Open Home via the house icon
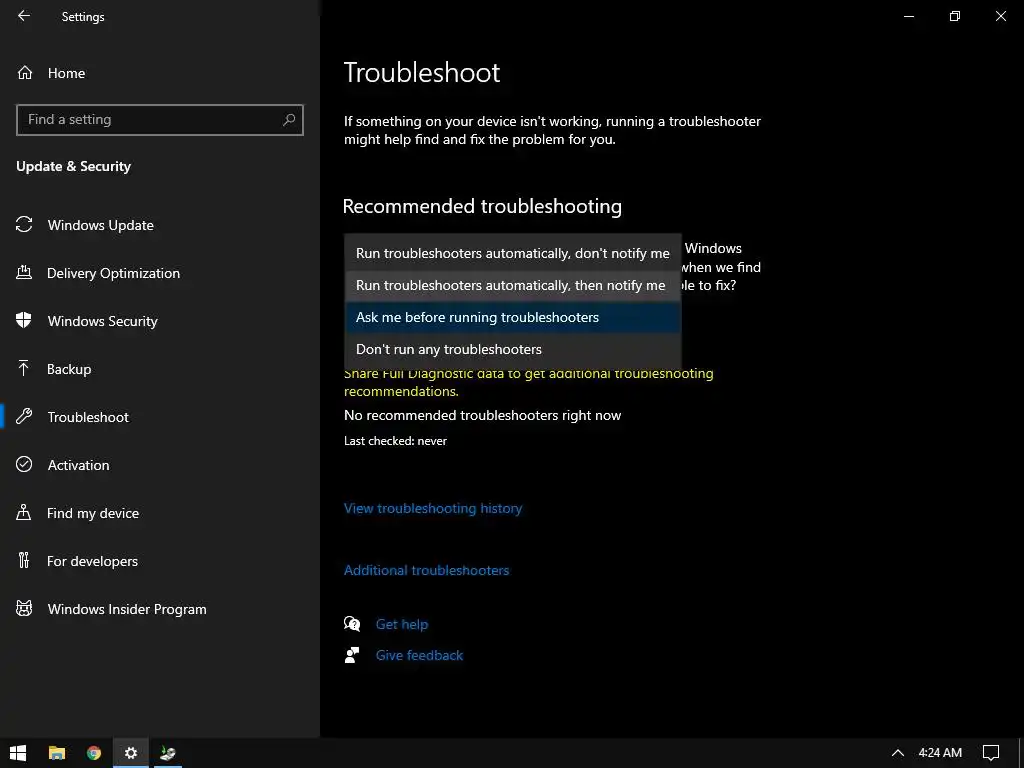This screenshot has height=768, width=1024. 25,72
